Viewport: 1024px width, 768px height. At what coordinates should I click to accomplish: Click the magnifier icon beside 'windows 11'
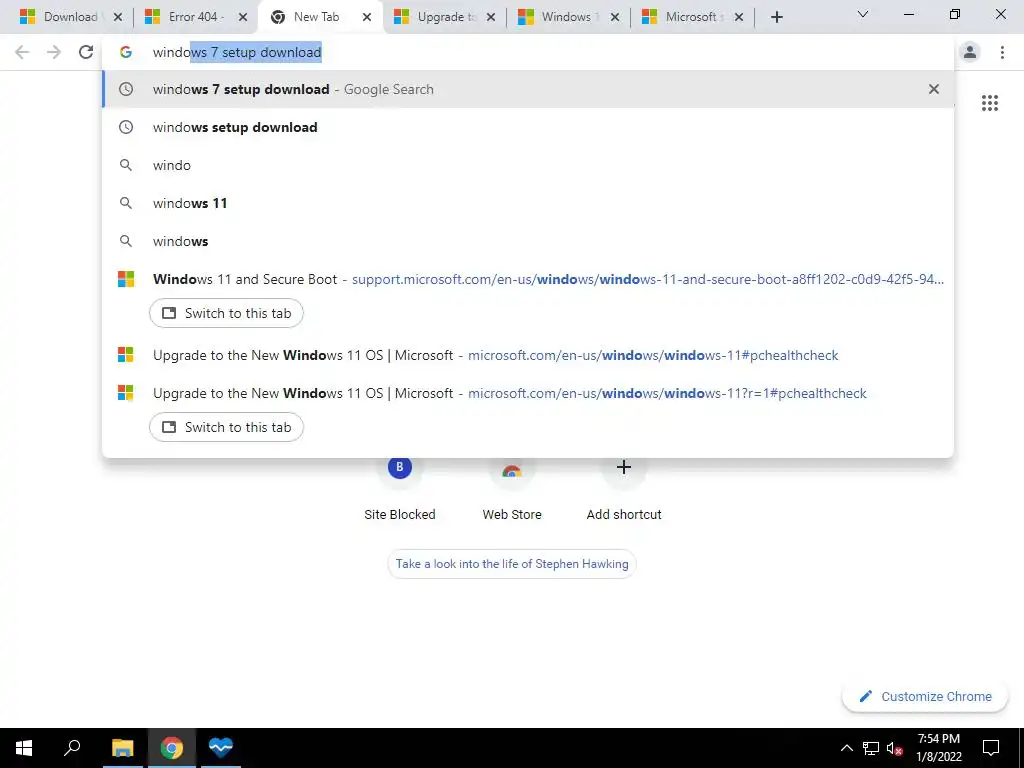[x=125, y=203]
